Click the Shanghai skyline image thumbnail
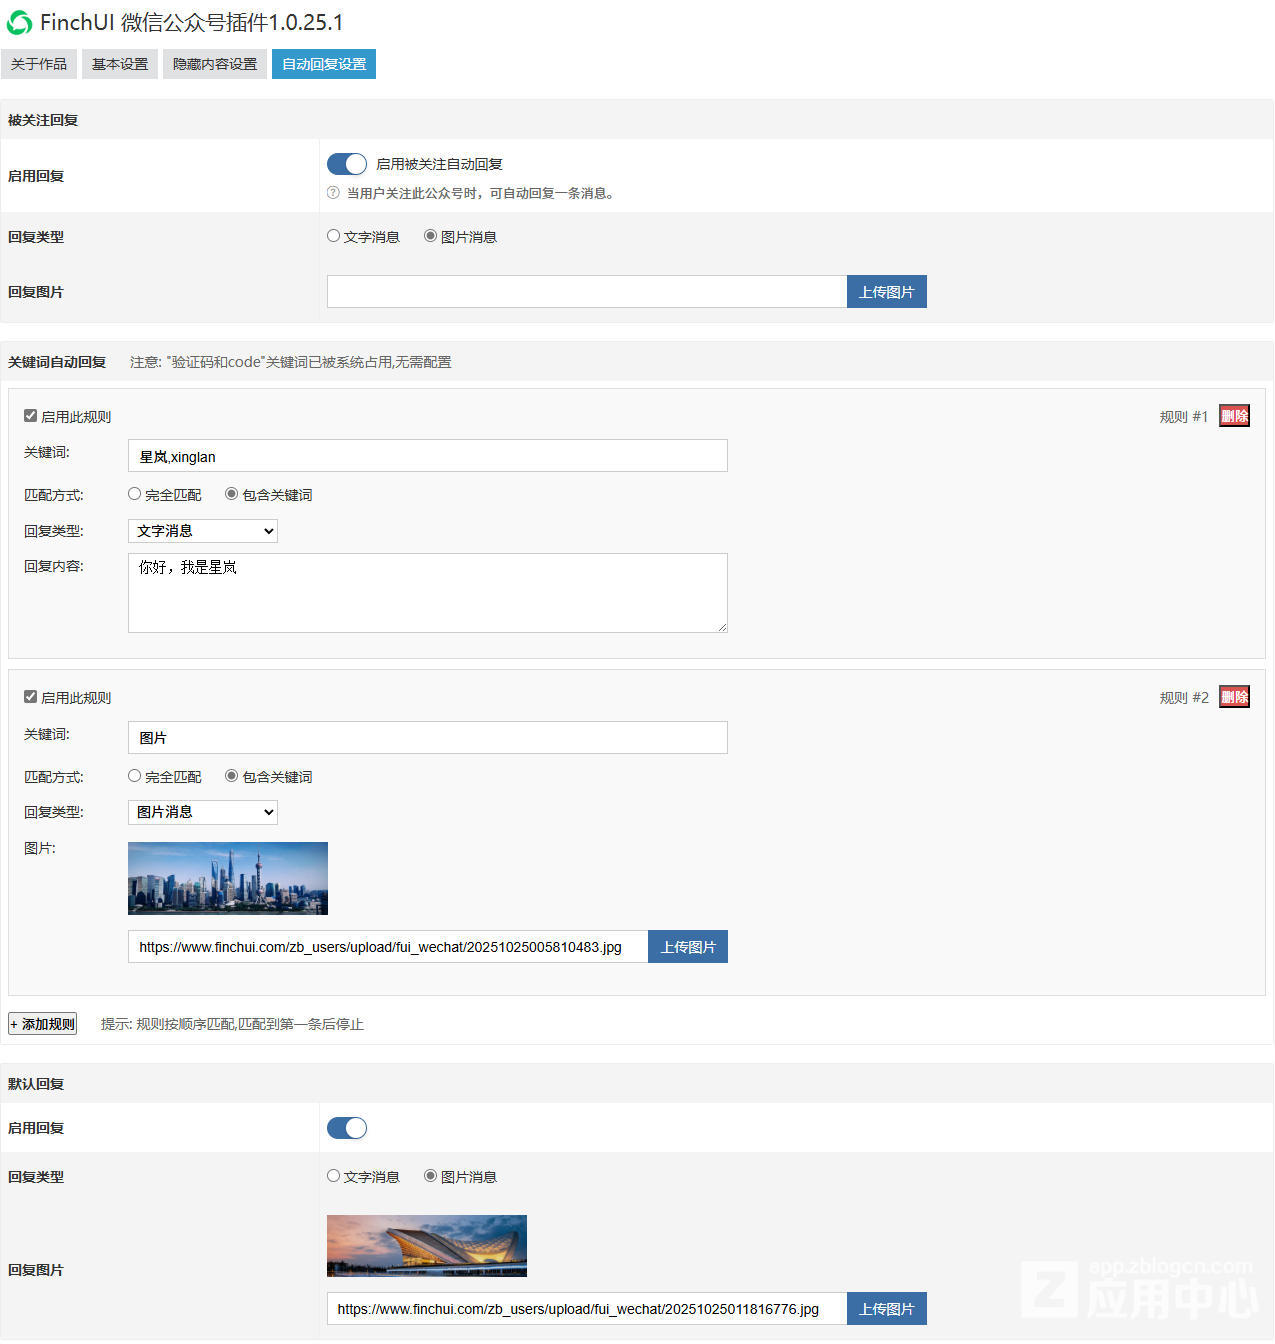 pos(228,878)
